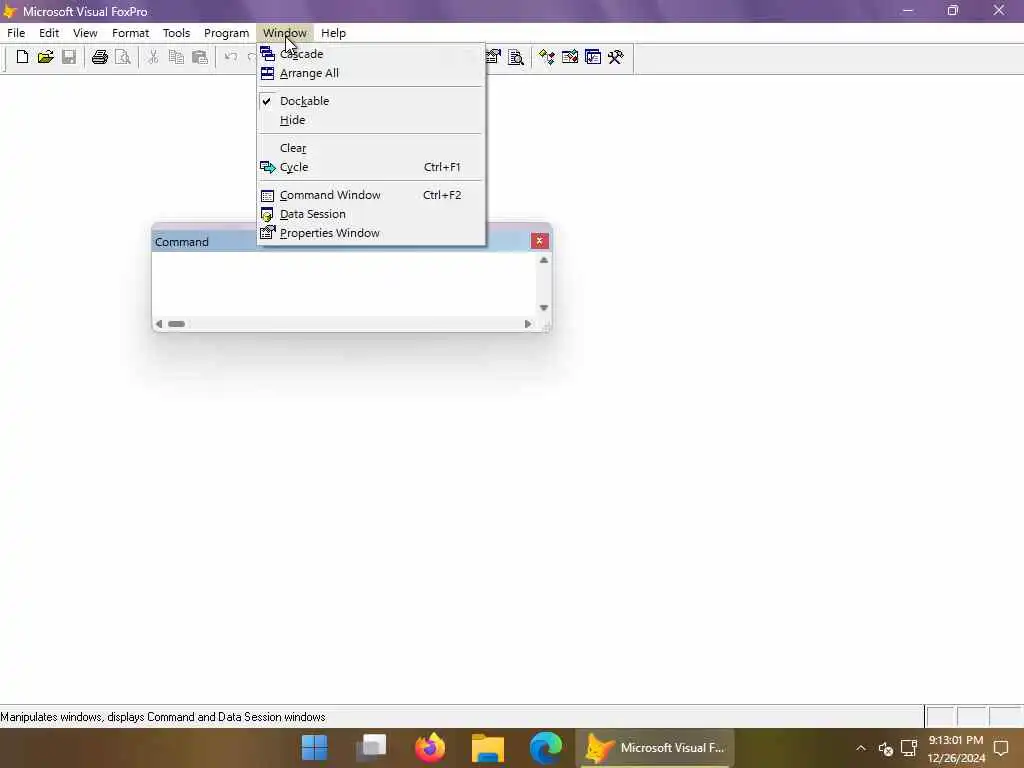
Task: Click the network tray icon
Action: (908, 748)
